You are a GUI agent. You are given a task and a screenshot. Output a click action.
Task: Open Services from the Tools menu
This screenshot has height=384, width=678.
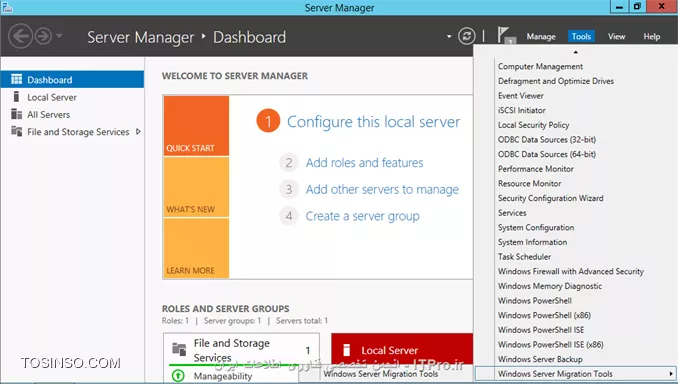512,213
